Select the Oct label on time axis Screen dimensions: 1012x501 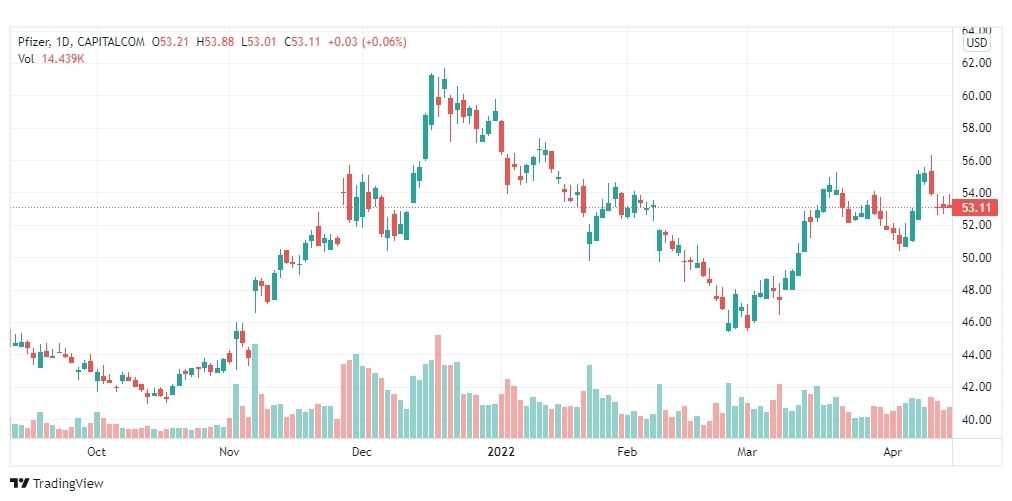point(96,452)
